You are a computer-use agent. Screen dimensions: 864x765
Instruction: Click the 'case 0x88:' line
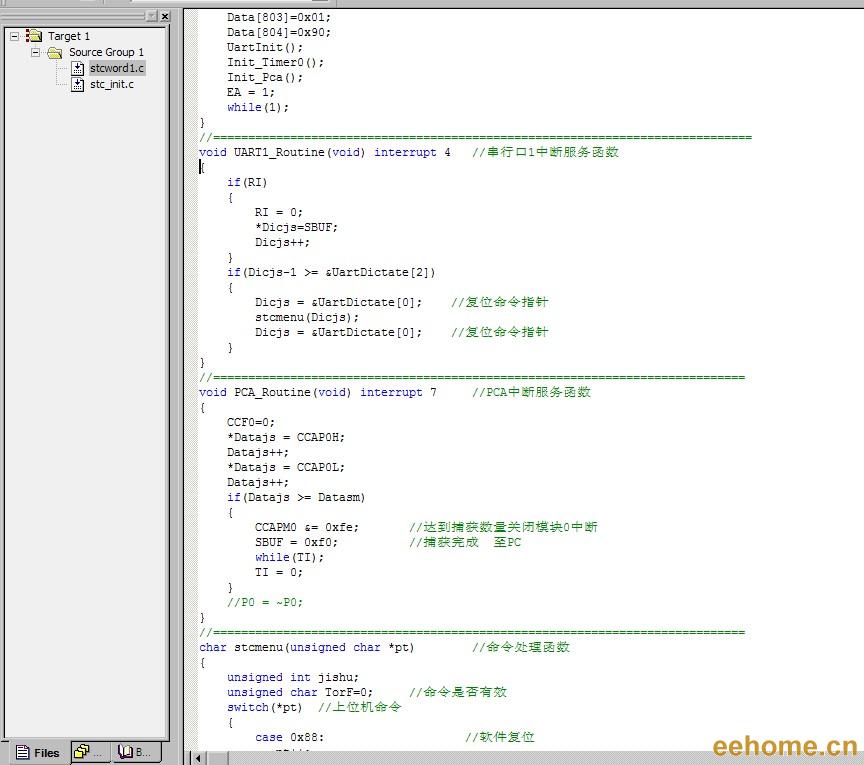[x=289, y=737]
